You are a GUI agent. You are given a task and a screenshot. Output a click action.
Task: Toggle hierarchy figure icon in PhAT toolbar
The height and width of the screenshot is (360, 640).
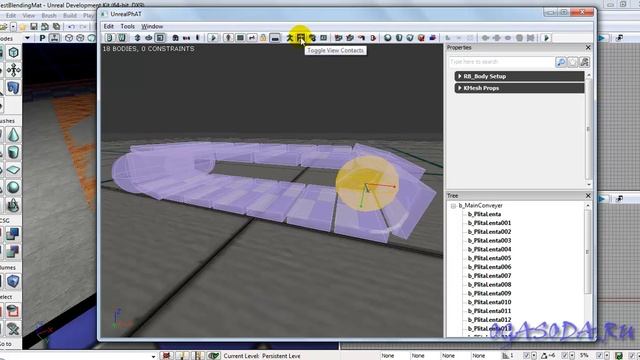click(x=289, y=38)
